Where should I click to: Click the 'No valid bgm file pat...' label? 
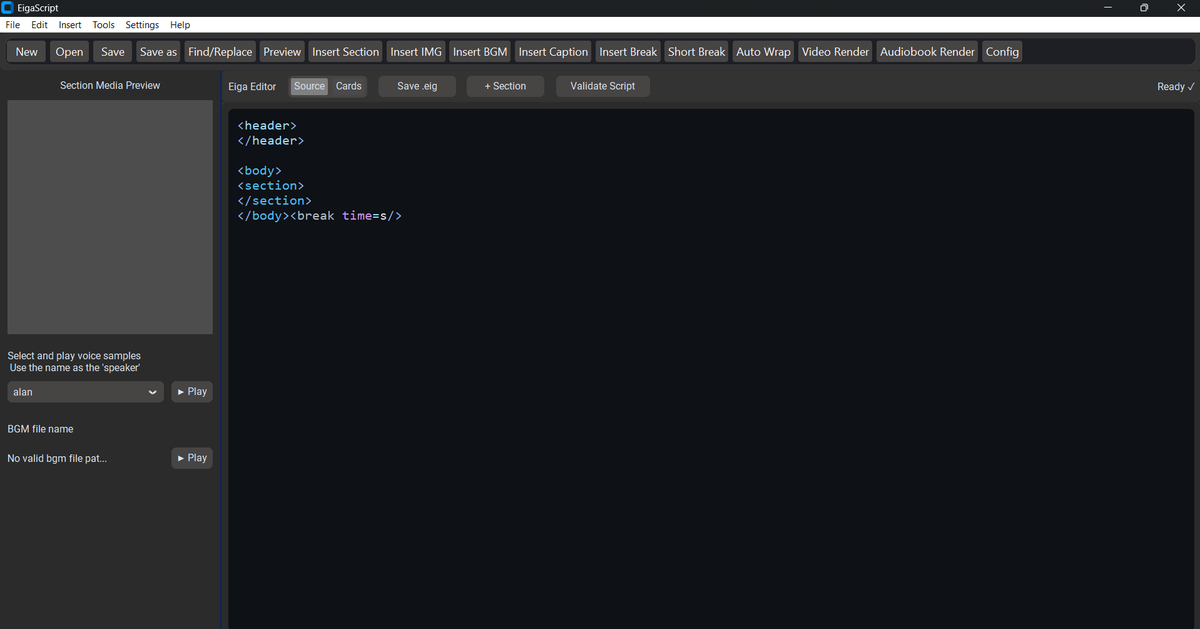click(x=57, y=459)
